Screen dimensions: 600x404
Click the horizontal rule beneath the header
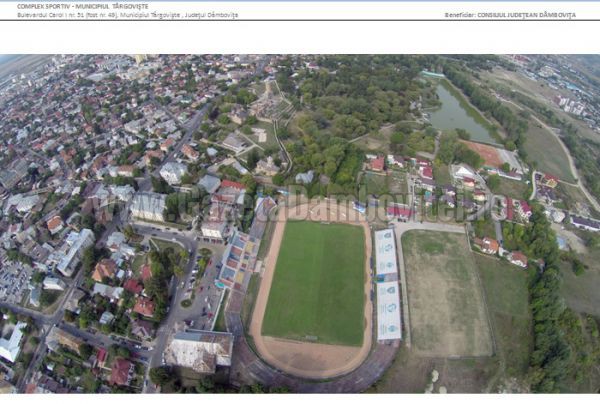(x=300, y=21)
